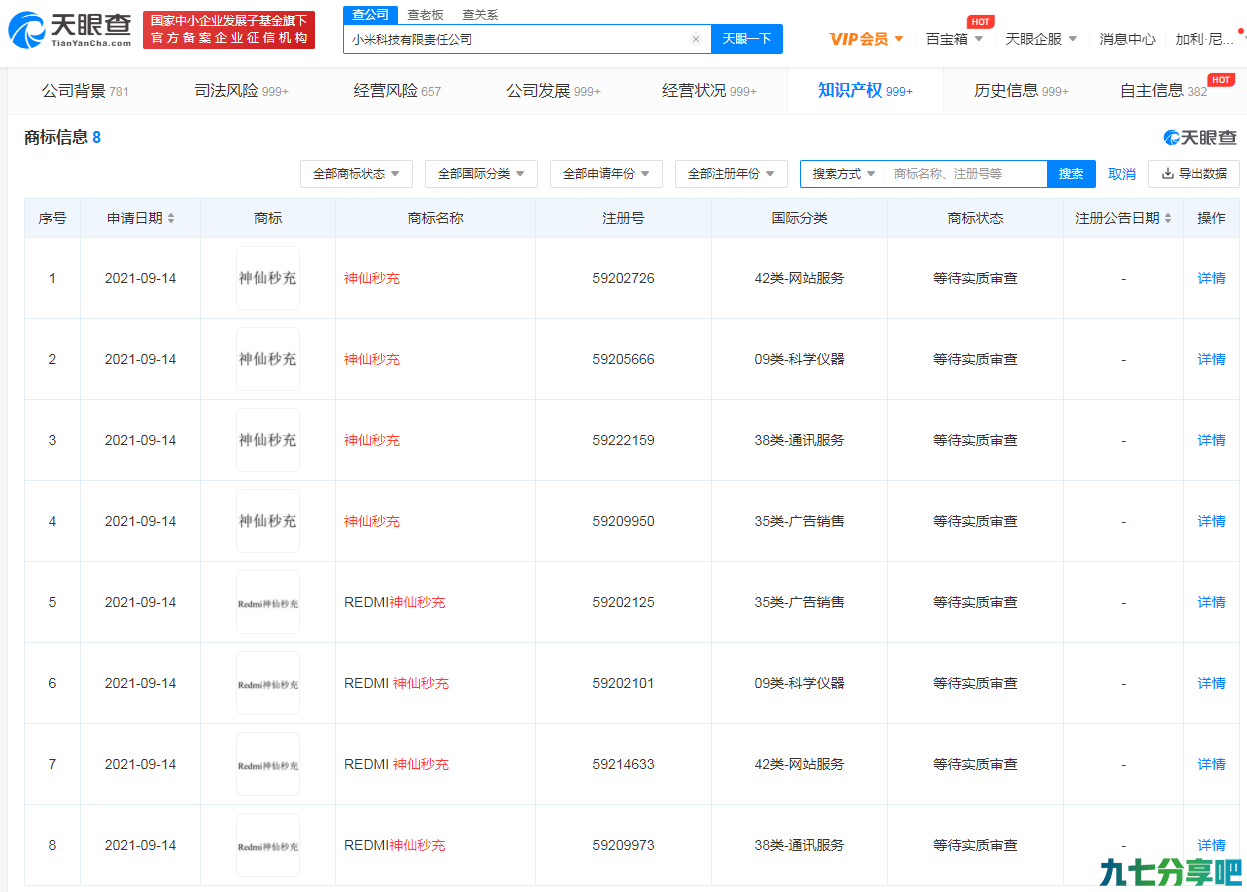Open the 经营状况 tab
The width and height of the screenshot is (1247, 892).
click(x=709, y=91)
